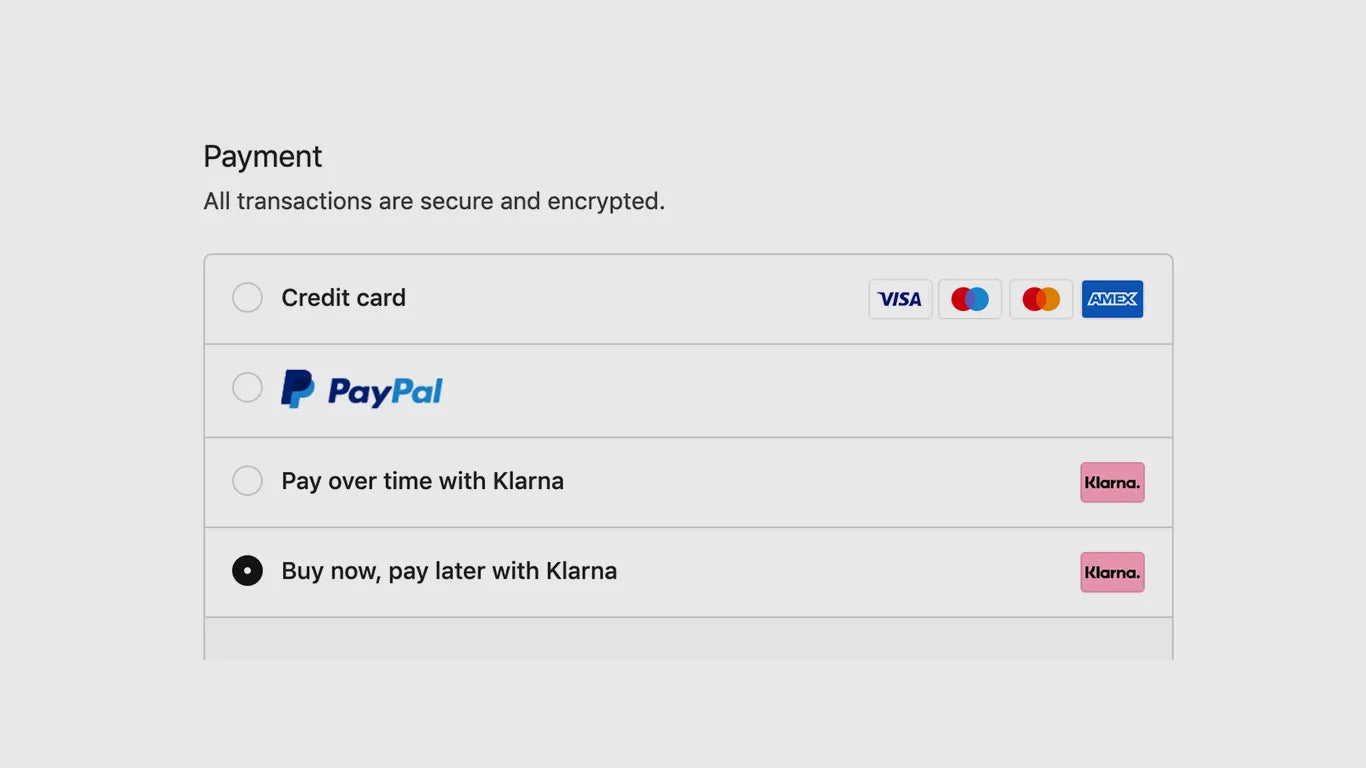The height and width of the screenshot is (768, 1366).
Task: Click the Maestro card icon
Action: click(x=970, y=299)
